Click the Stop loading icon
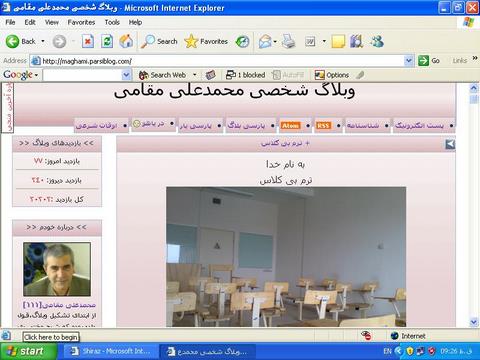Screen dimensions: 480x360 [x=88, y=41]
